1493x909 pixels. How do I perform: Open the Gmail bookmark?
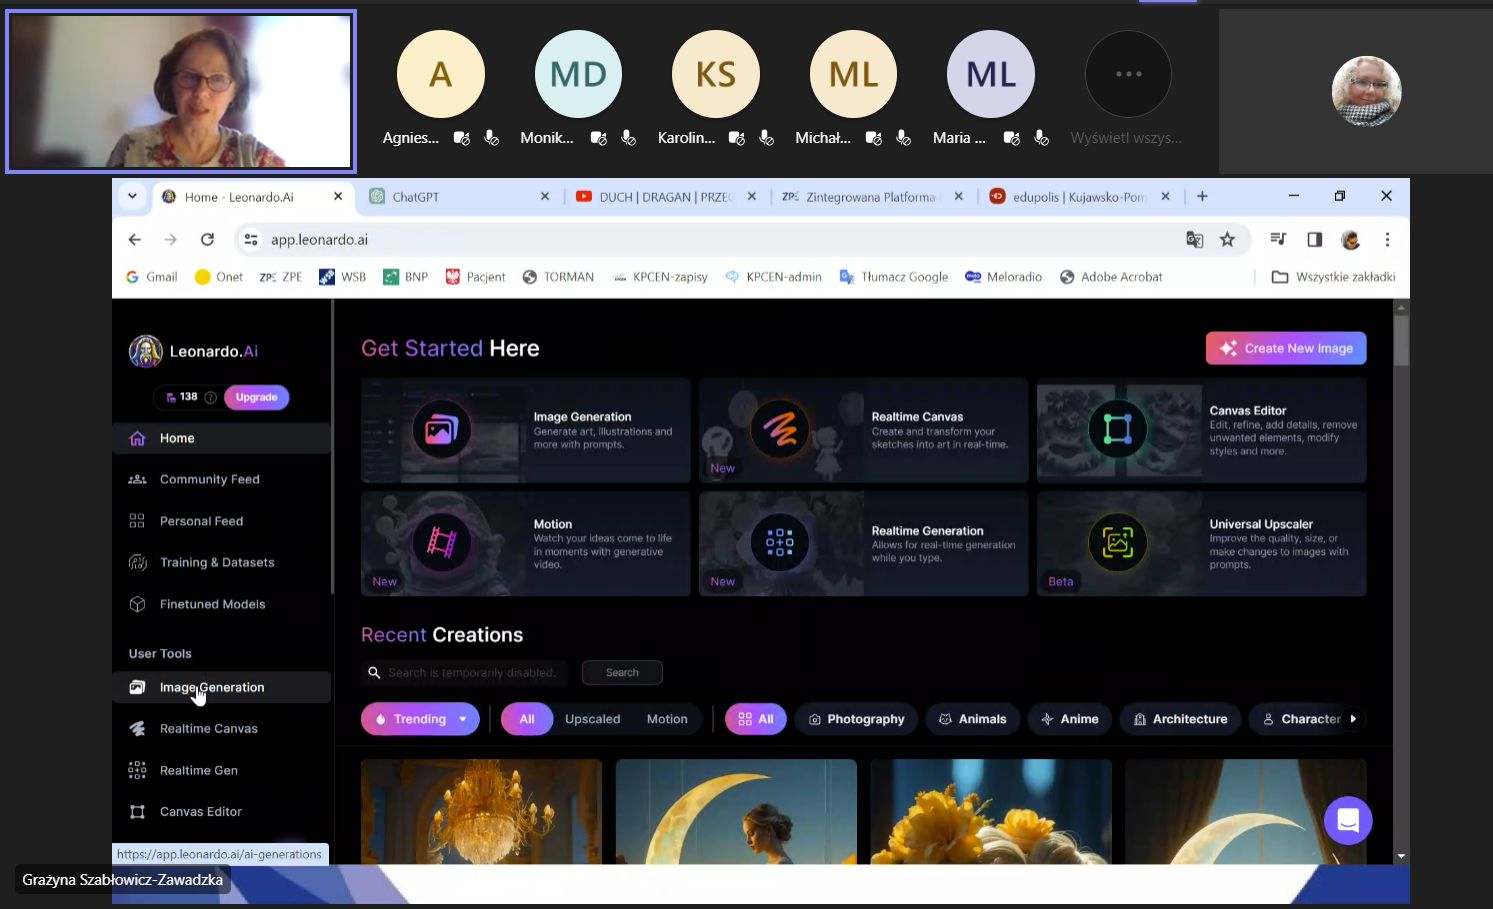151,277
